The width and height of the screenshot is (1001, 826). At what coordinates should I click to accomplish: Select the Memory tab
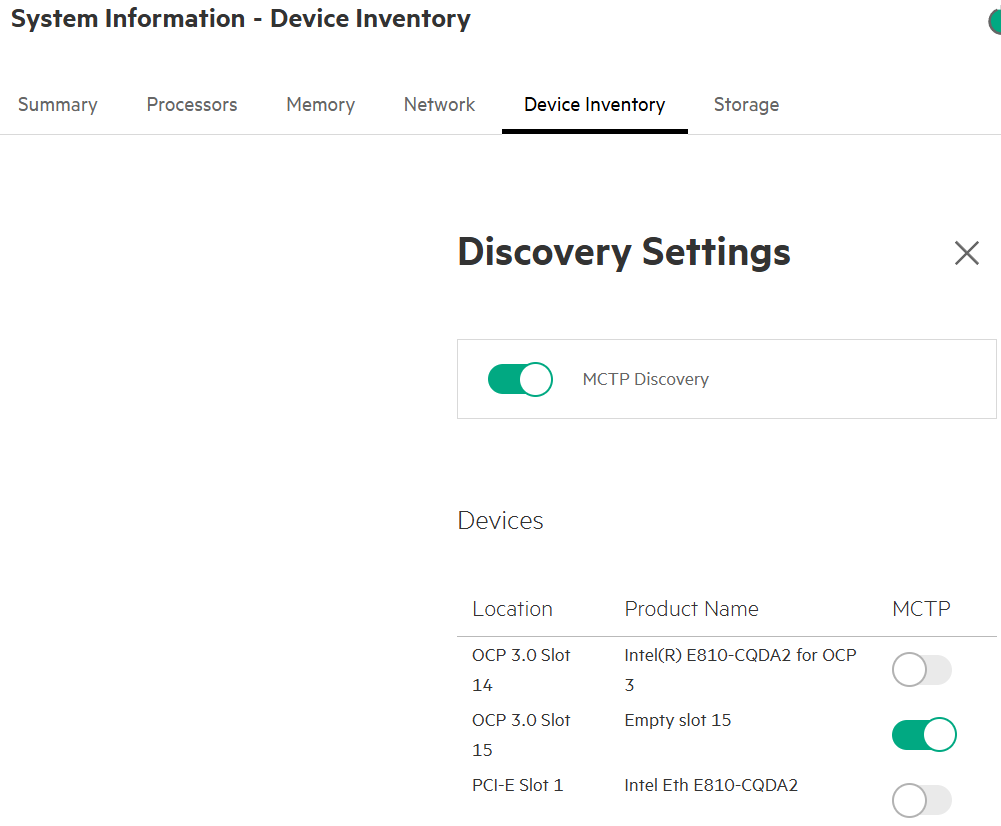(x=320, y=104)
